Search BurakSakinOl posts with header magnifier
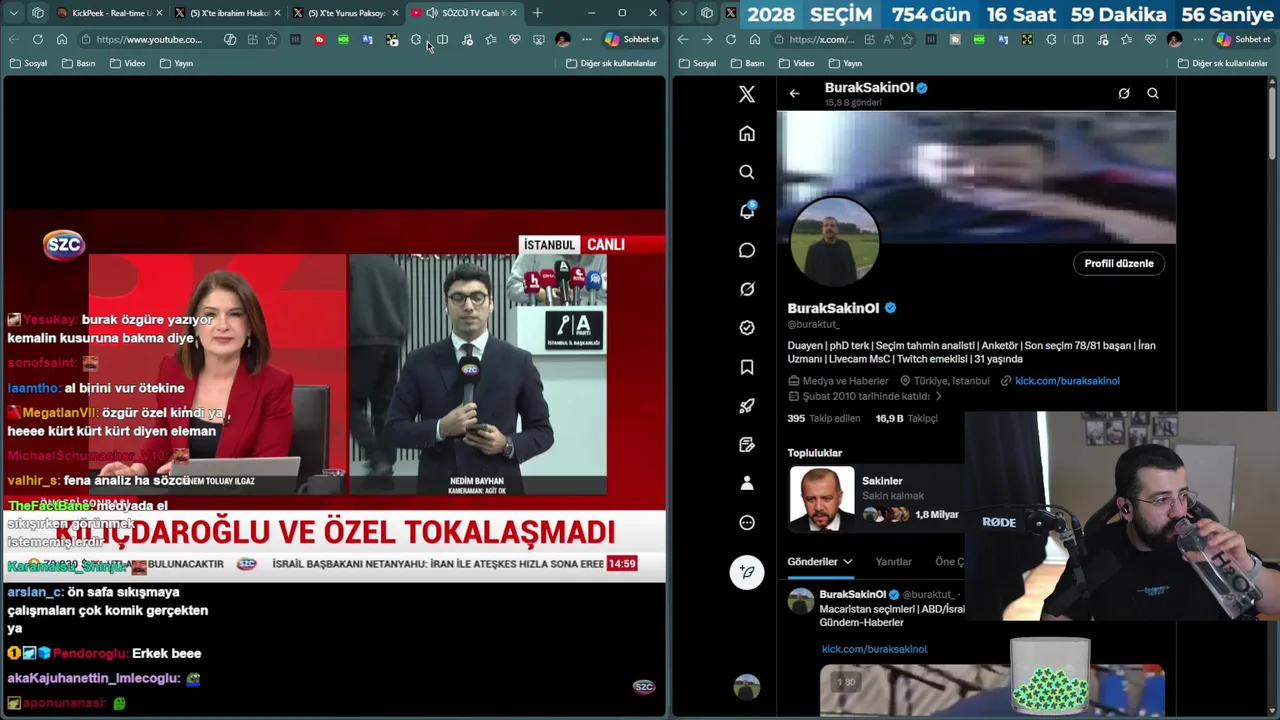This screenshot has height=720, width=1280. tap(1153, 93)
